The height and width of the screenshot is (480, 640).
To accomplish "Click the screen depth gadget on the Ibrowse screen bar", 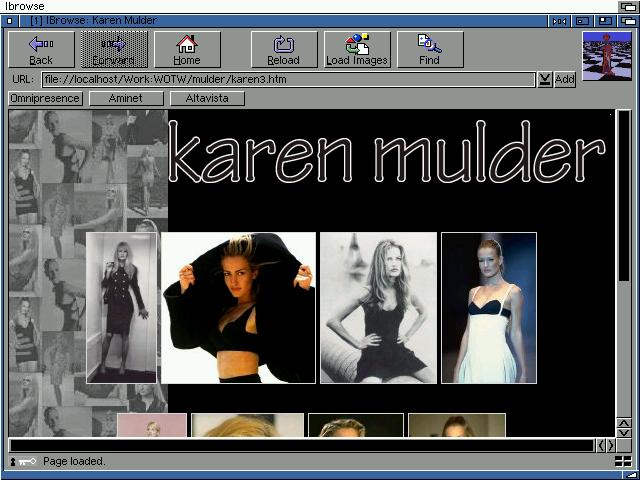I will (628, 7).
